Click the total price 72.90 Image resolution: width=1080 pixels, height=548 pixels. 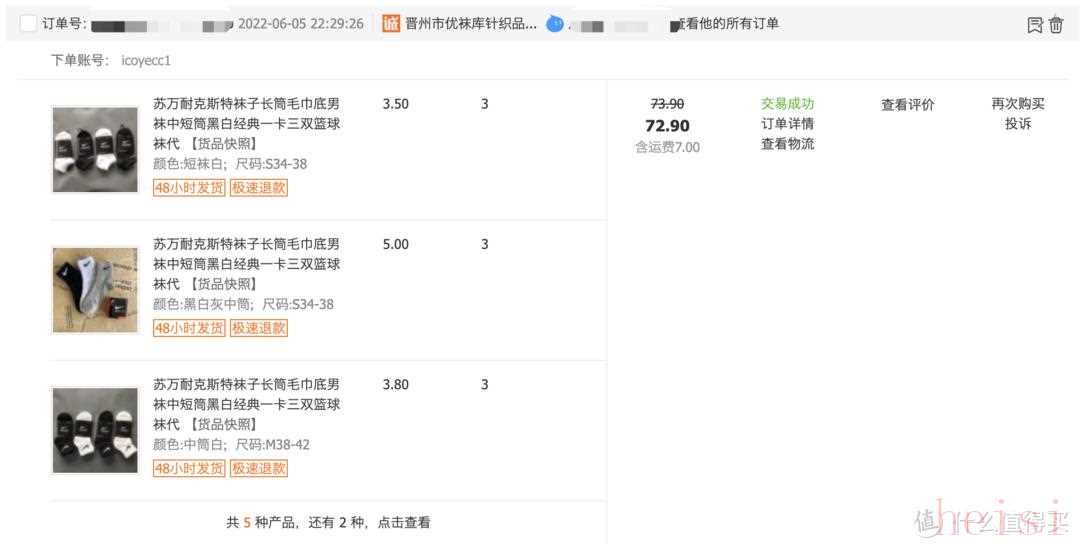[667, 126]
